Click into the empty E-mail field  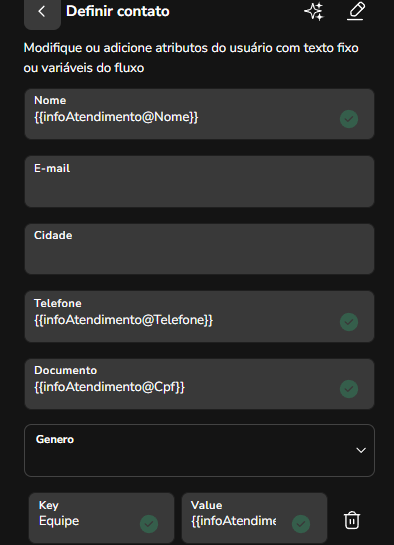pos(199,181)
